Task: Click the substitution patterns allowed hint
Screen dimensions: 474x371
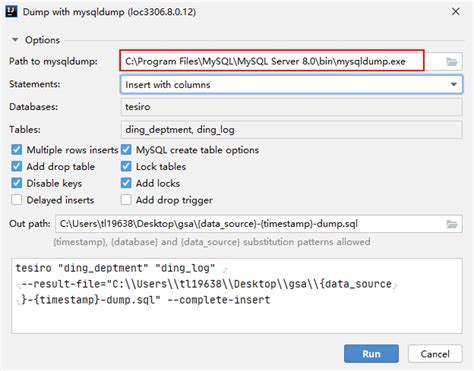Action: pyautogui.click(x=212, y=242)
